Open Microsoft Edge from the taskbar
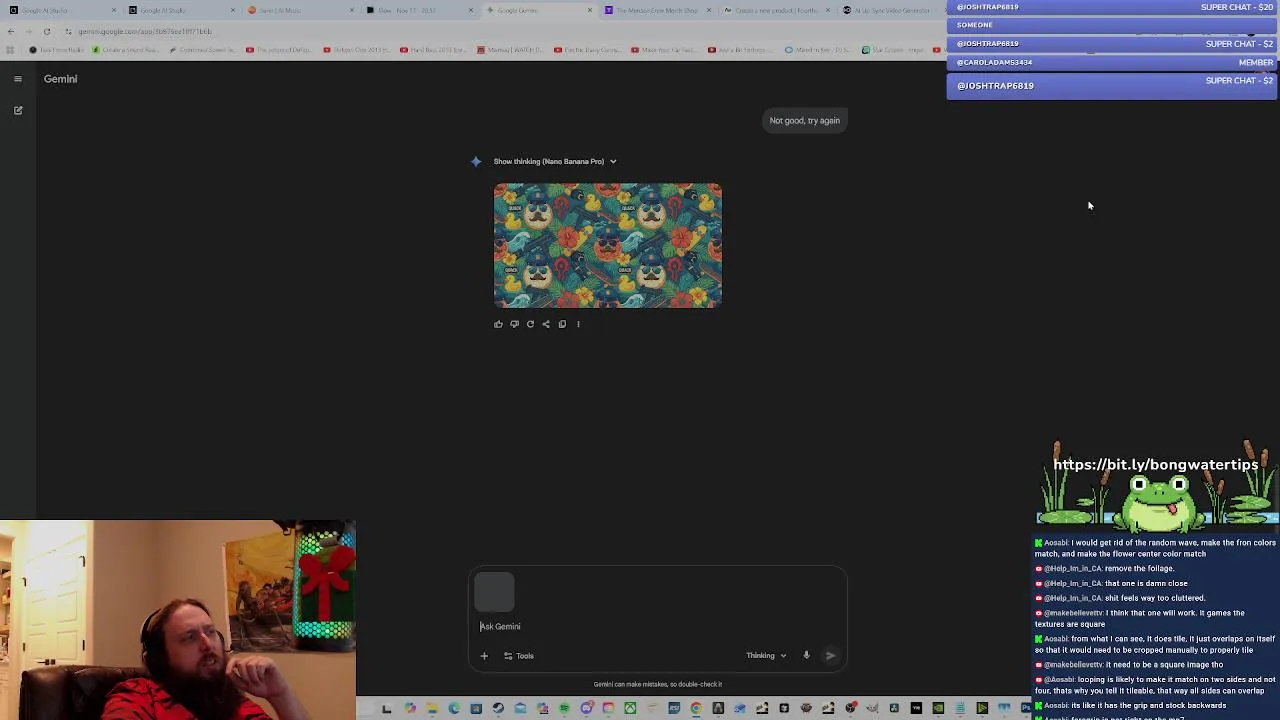 [x=454, y=709]
